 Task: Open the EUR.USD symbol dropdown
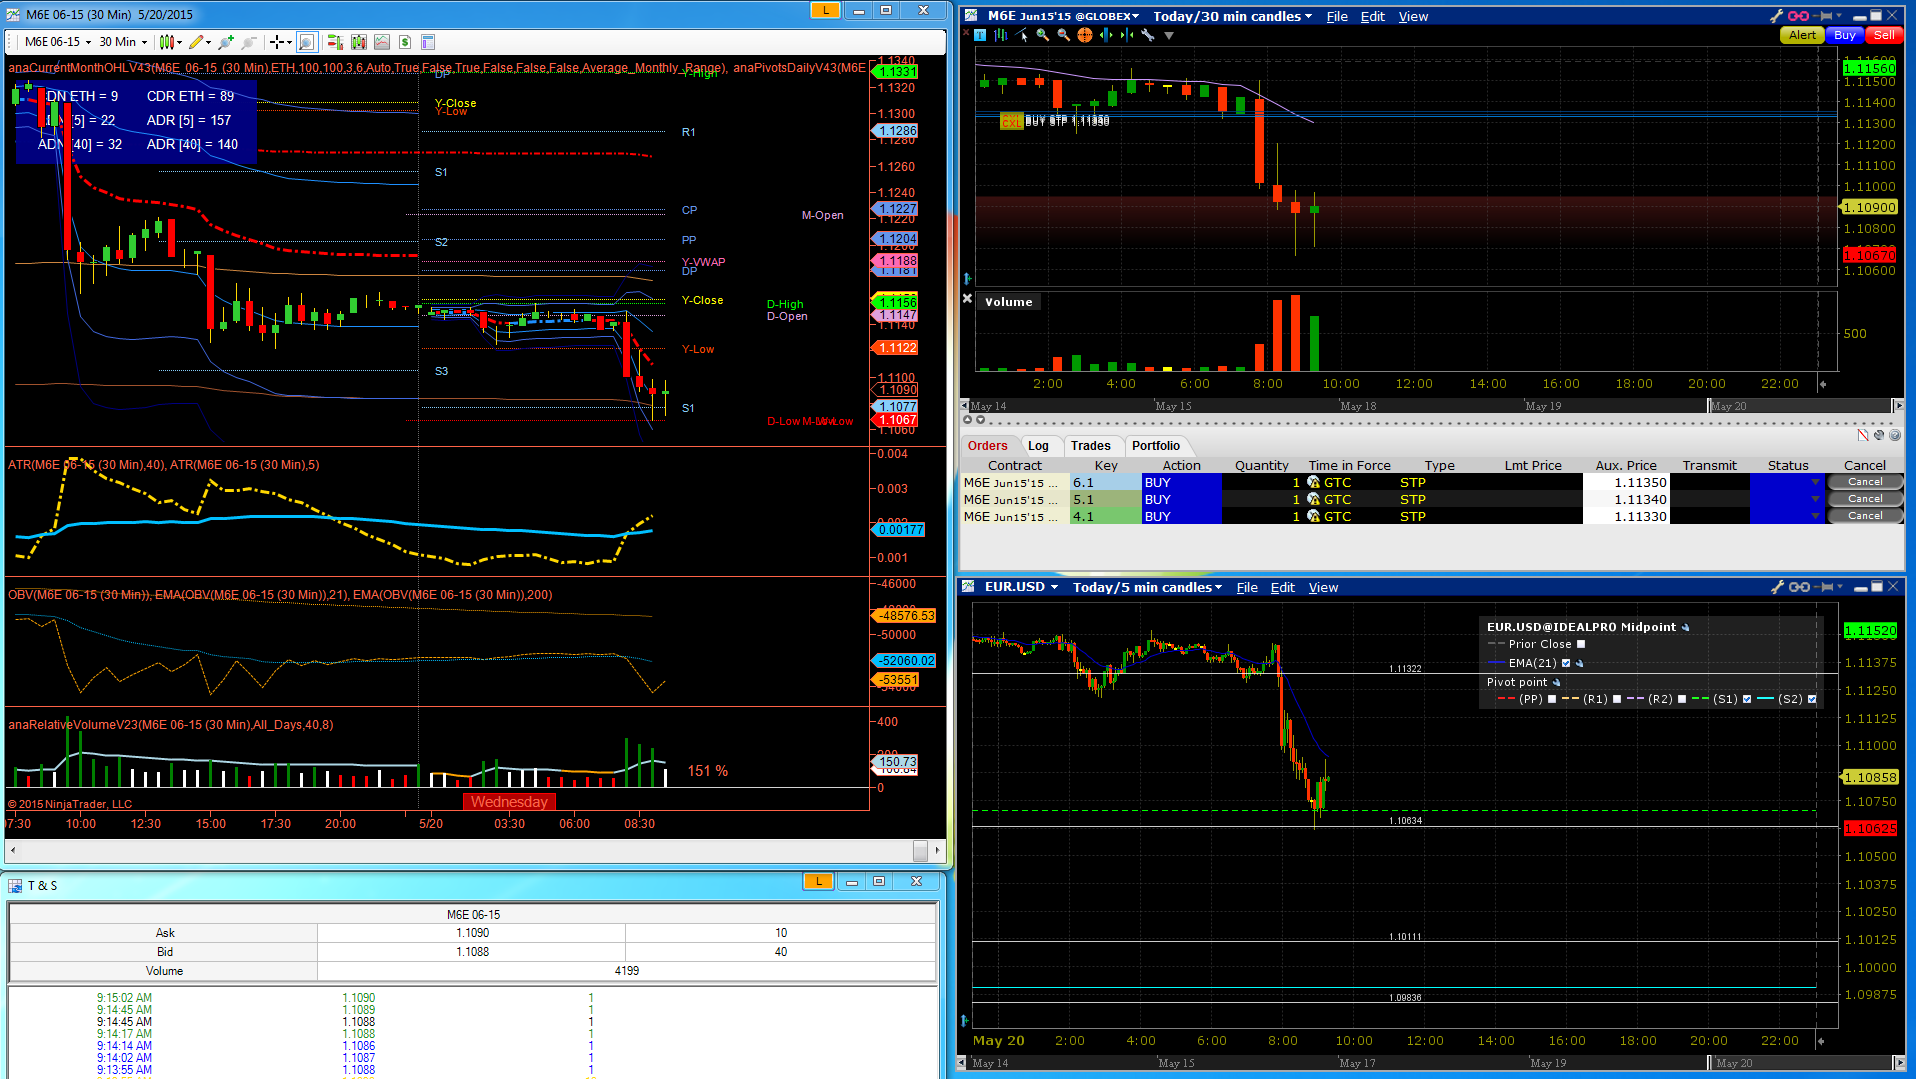[x=1021, y=587]
